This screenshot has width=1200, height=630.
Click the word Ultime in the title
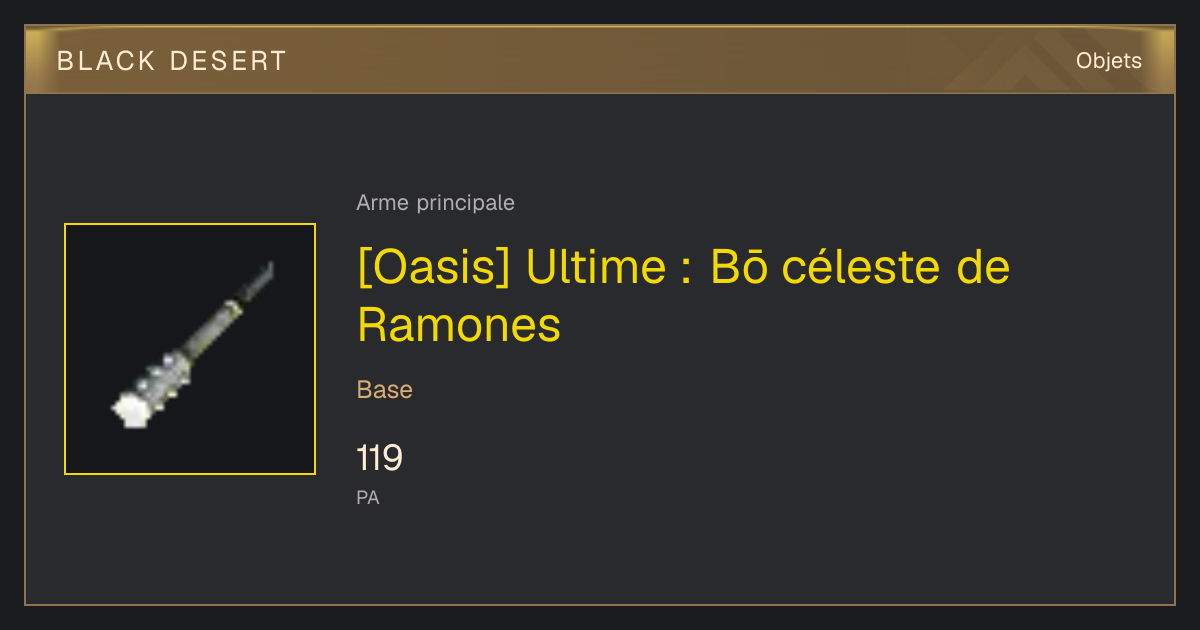pyautogui.click(x=596, y=268)
